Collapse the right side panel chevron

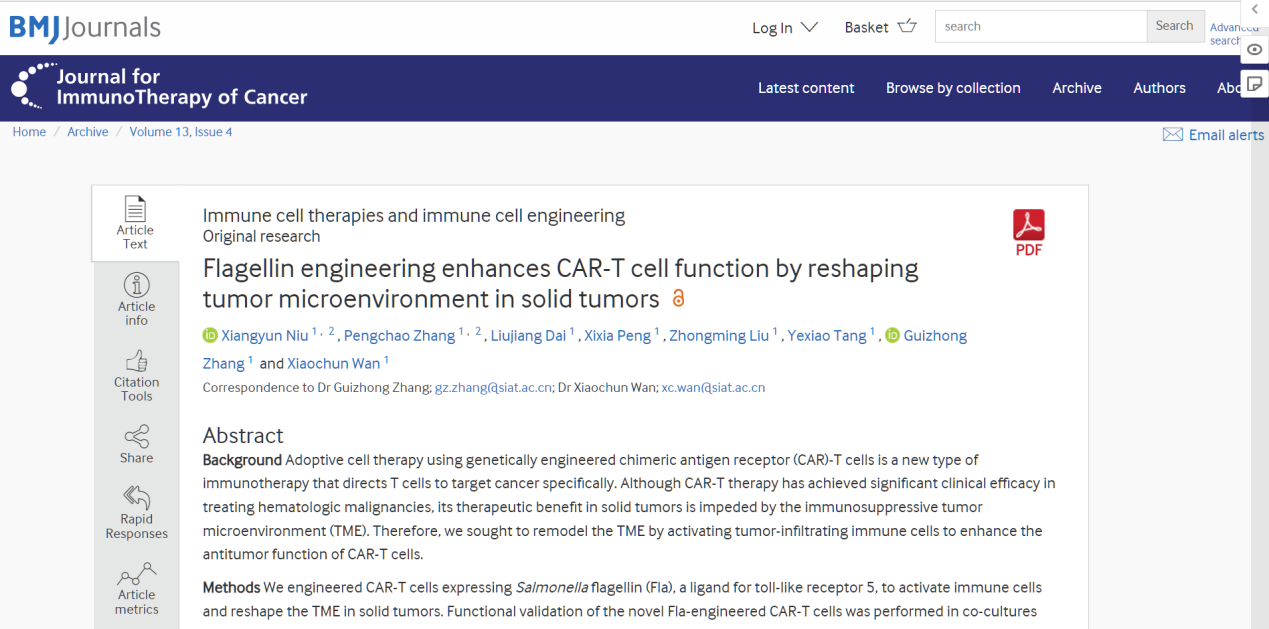pos(1255,9)
